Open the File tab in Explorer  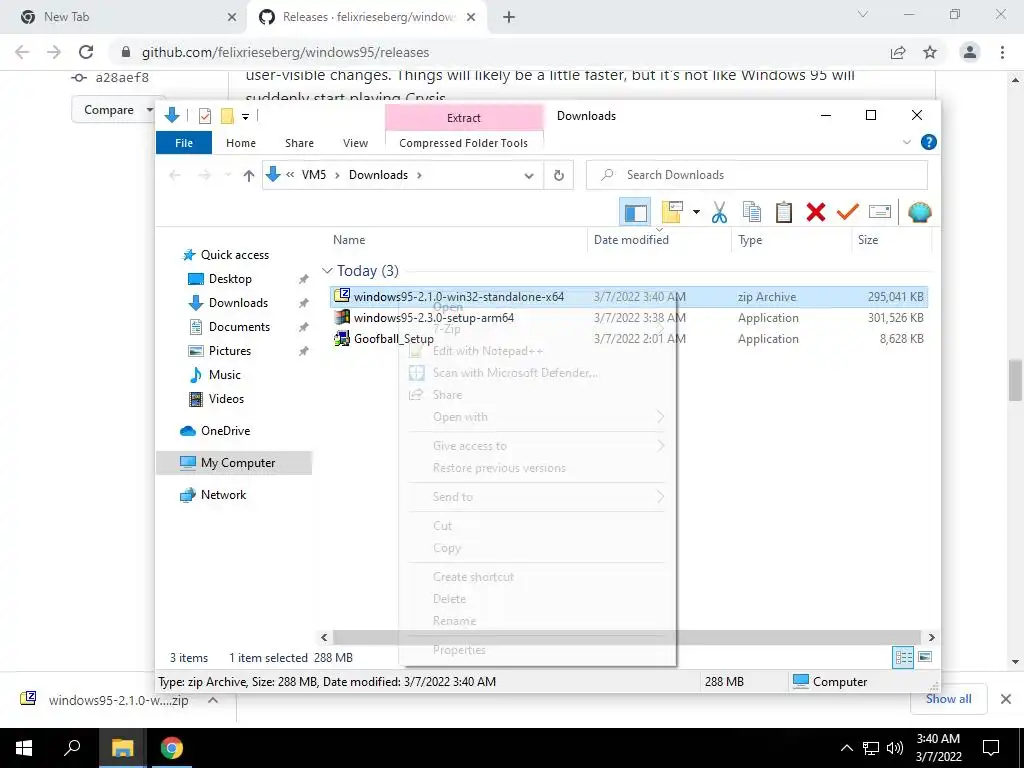184,142
